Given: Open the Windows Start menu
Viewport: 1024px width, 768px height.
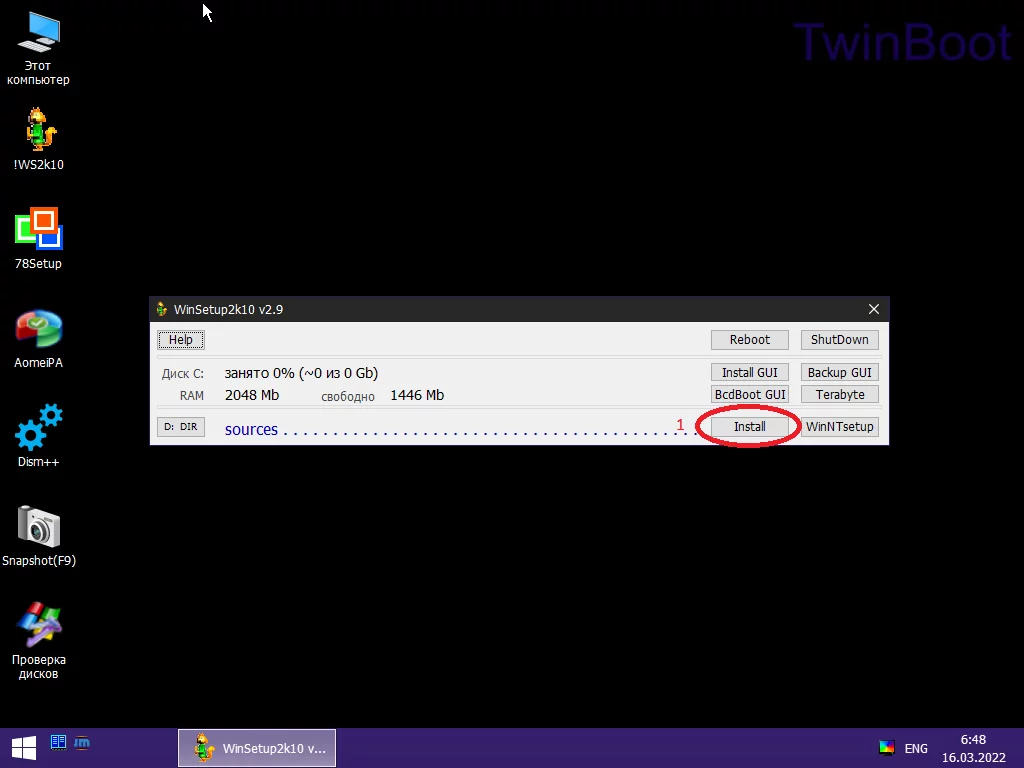Looking at the screenshot, I should (24, 748).
